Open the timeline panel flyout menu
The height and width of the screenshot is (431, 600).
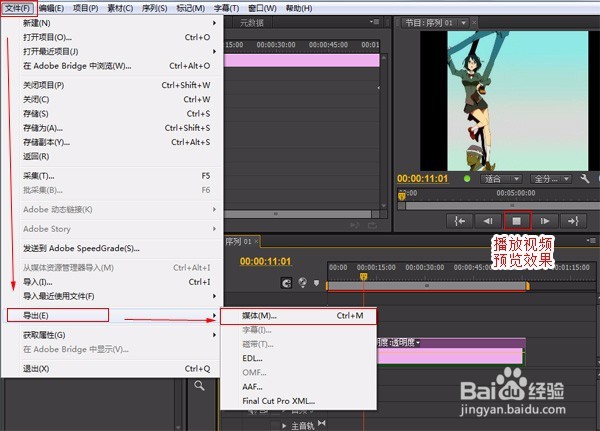point(591,240)
